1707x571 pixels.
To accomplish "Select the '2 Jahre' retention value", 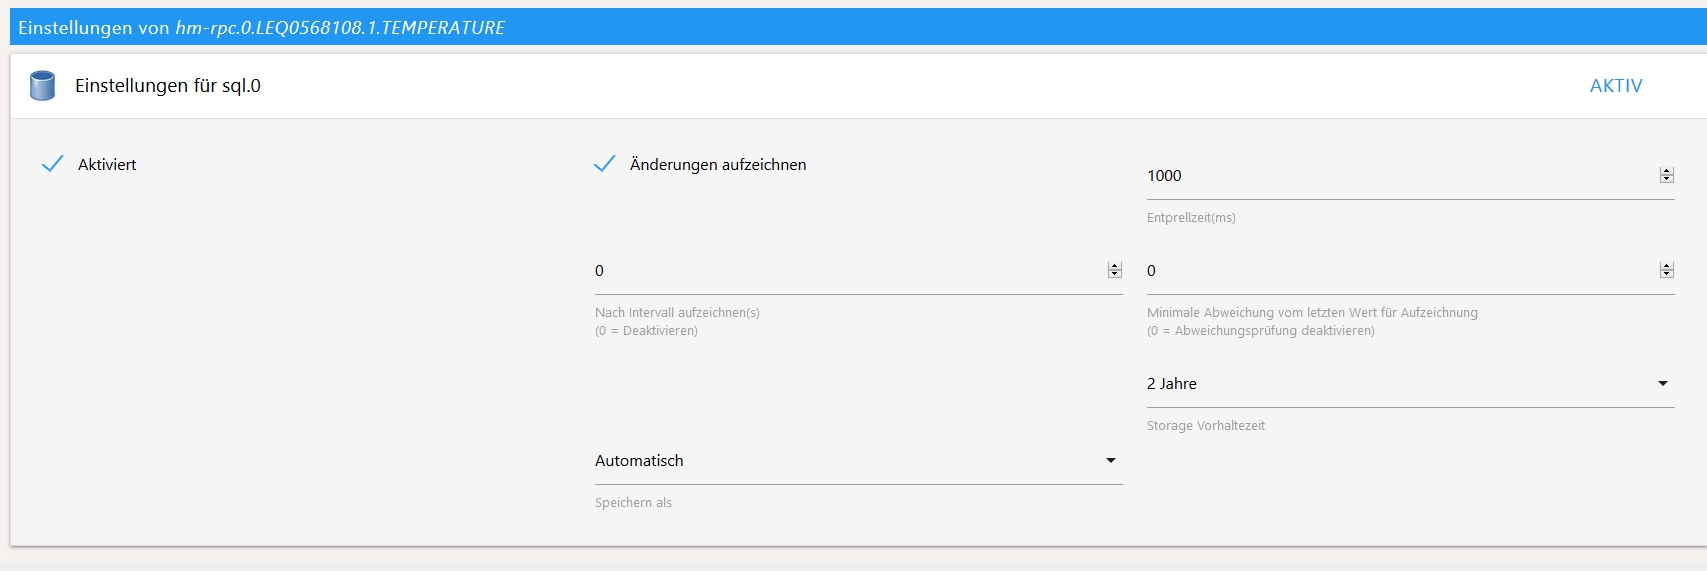I will [1172, 384].
